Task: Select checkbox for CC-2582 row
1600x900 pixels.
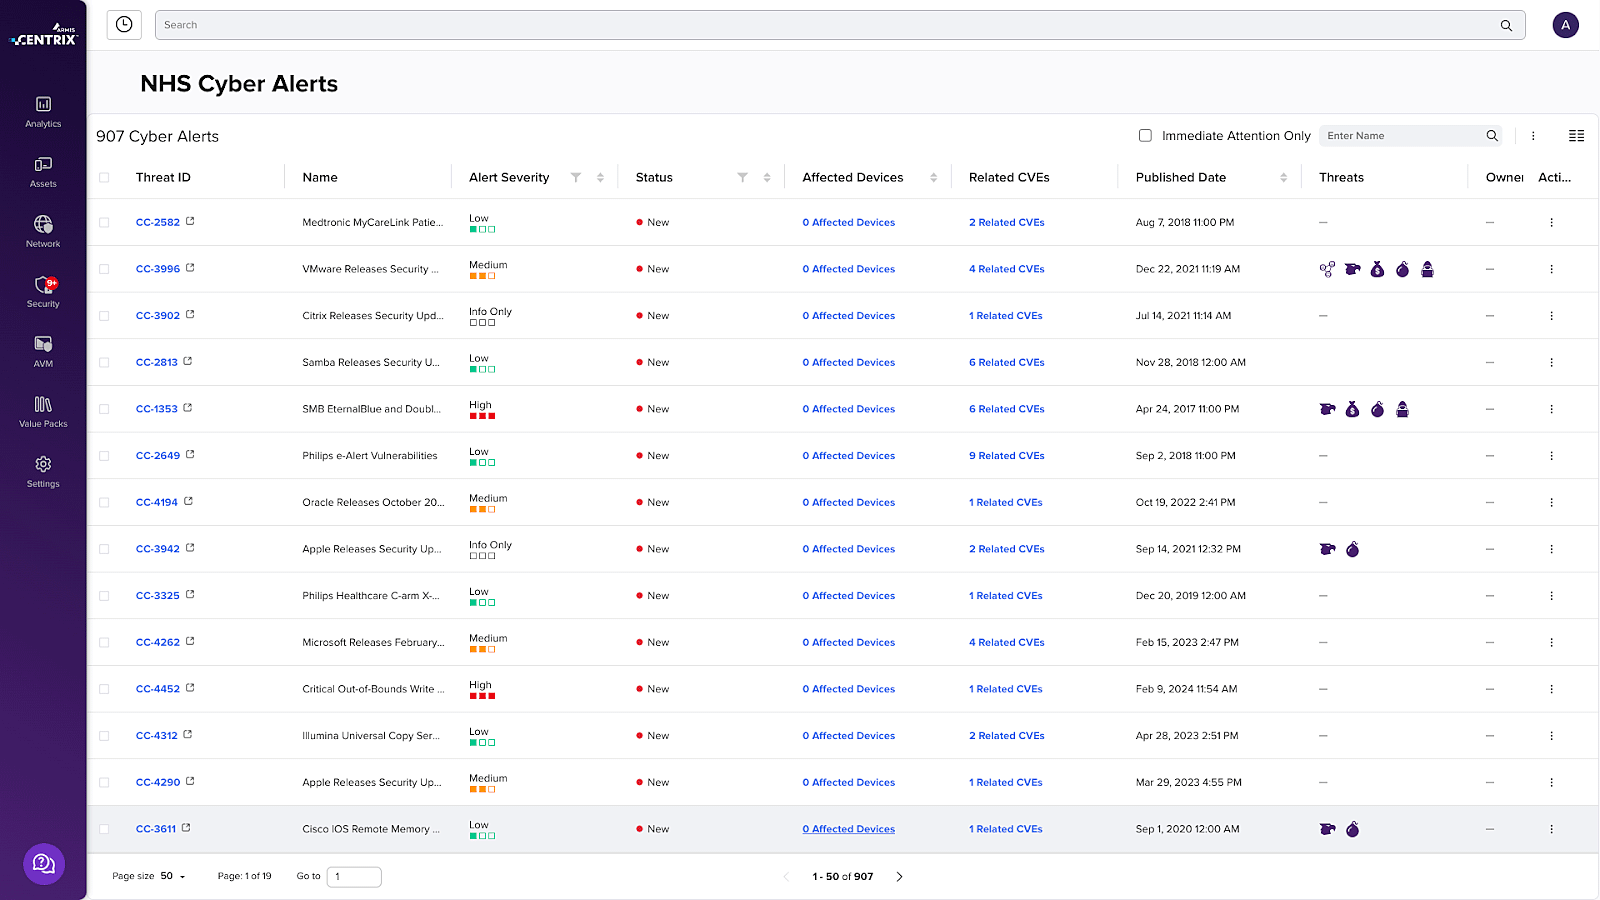Action: click(x=104, y=222)
